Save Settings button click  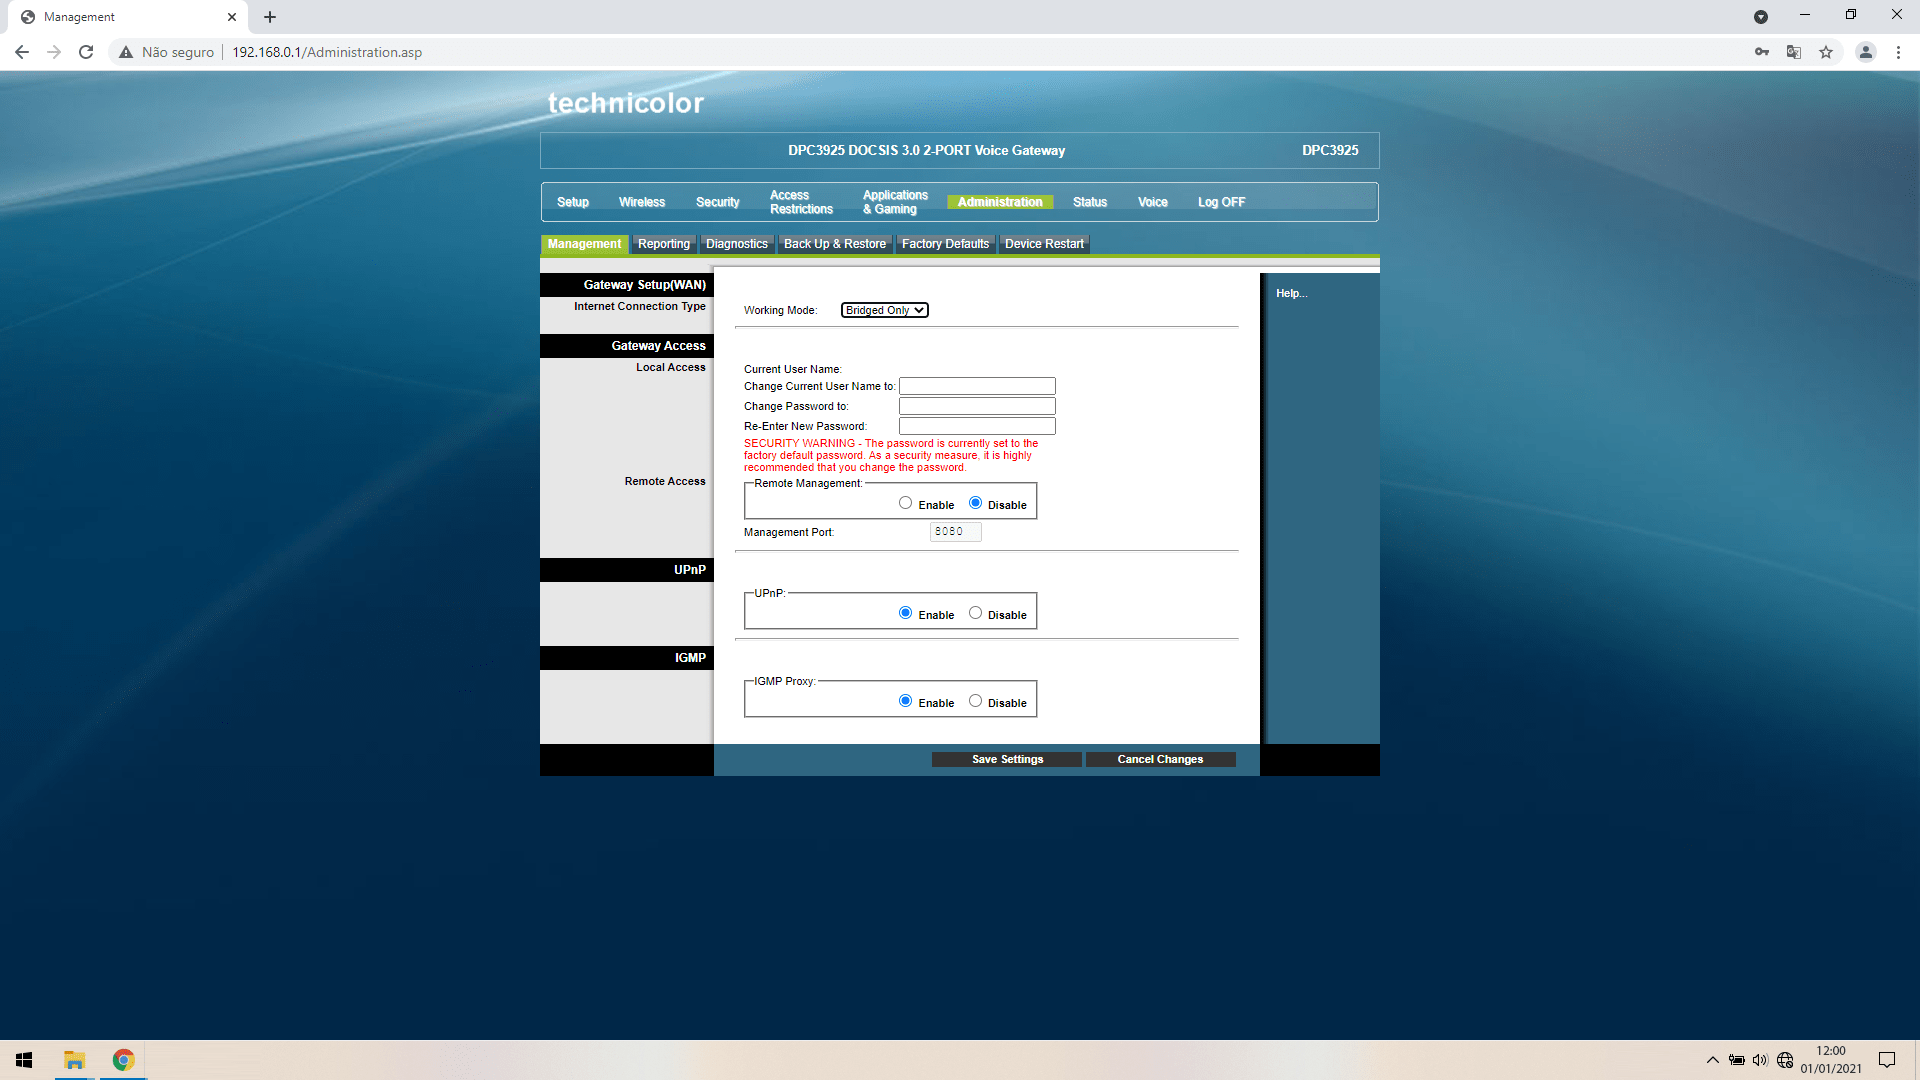[x=1009, y=758]
